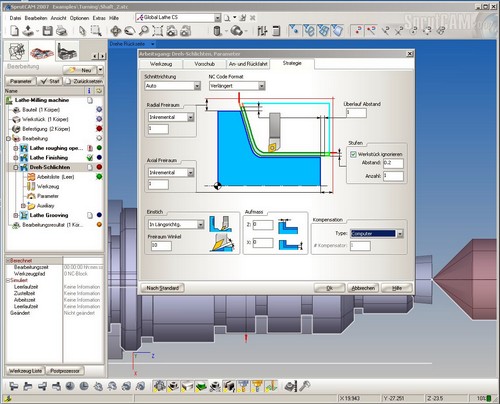Screen dimensions: 500x404
Task: Toggle green dot of Arbeitsliste item
Action: click(x=99, y=177)
